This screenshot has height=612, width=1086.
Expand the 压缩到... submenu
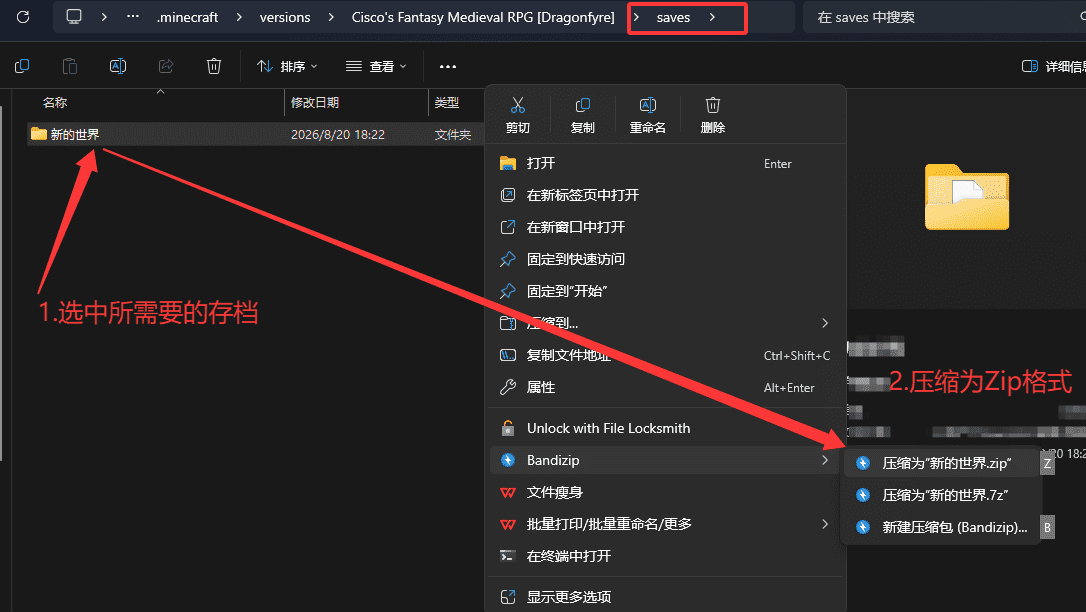665,323
